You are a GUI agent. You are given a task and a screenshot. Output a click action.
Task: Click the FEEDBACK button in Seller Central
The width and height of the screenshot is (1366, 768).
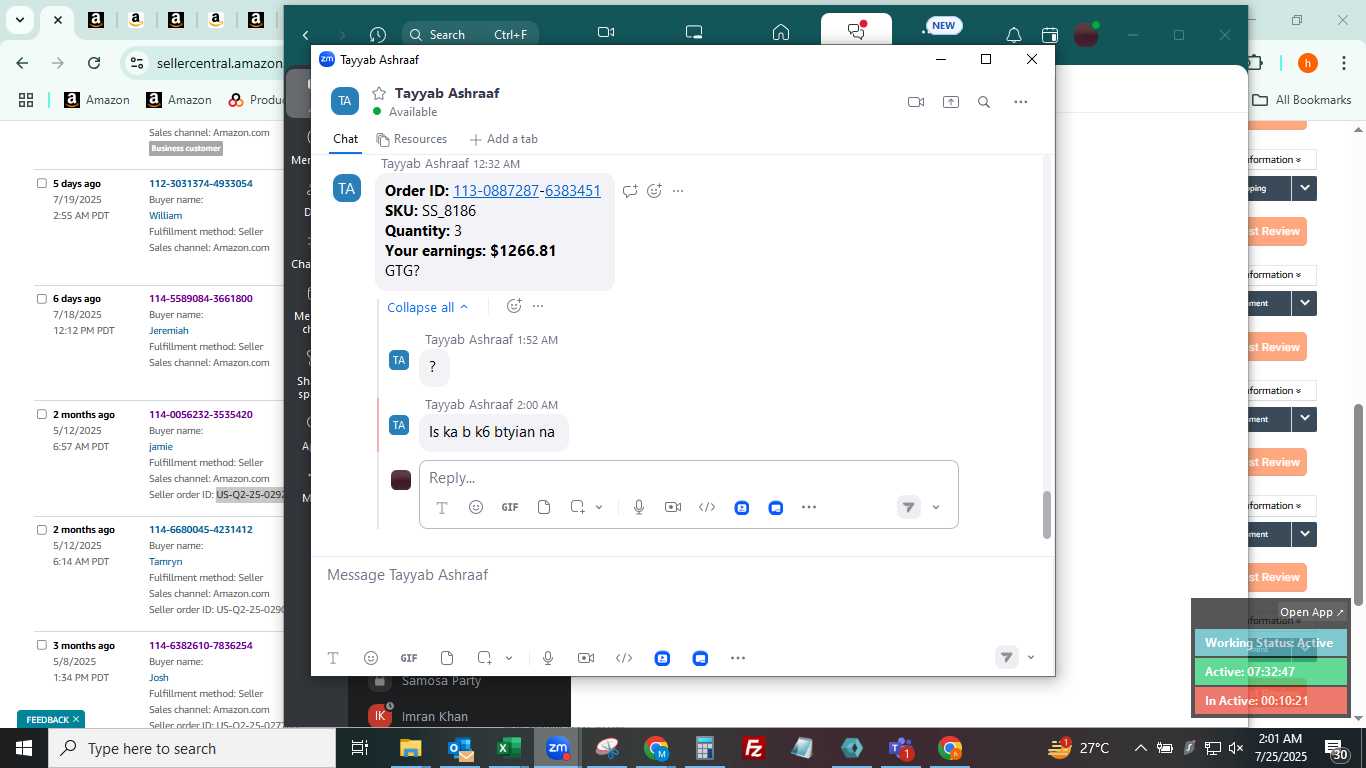click(51, 719)
